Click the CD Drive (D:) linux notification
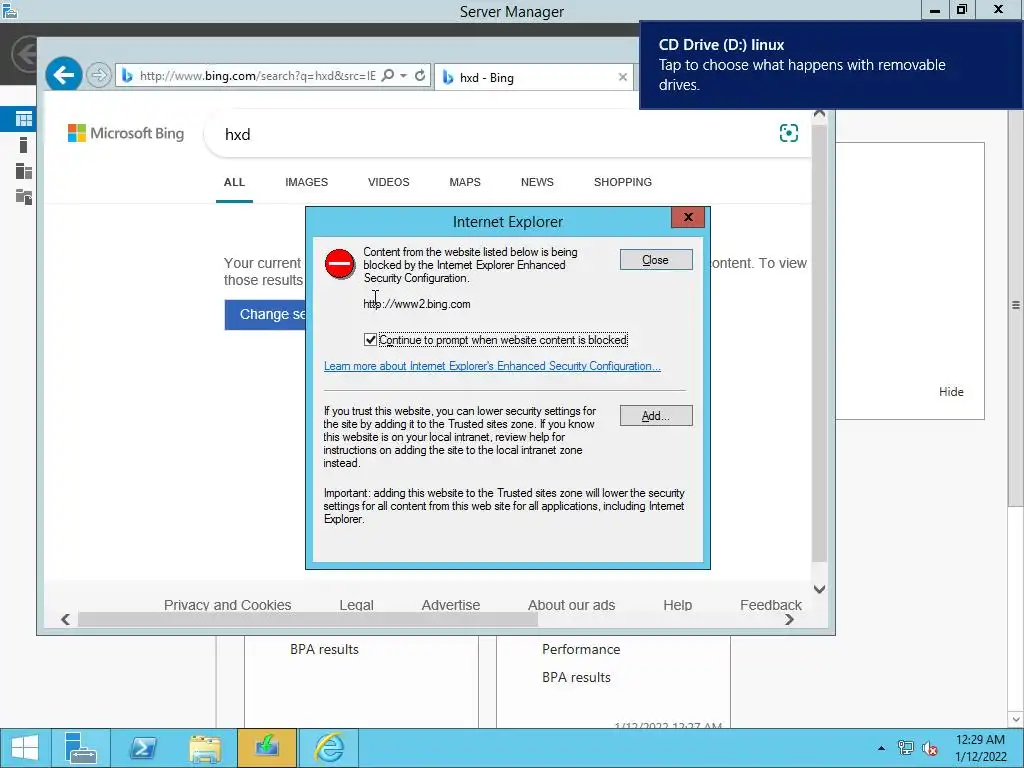Image resolution: width=1024 pixels, height=768 pixels. click(831, 65)
